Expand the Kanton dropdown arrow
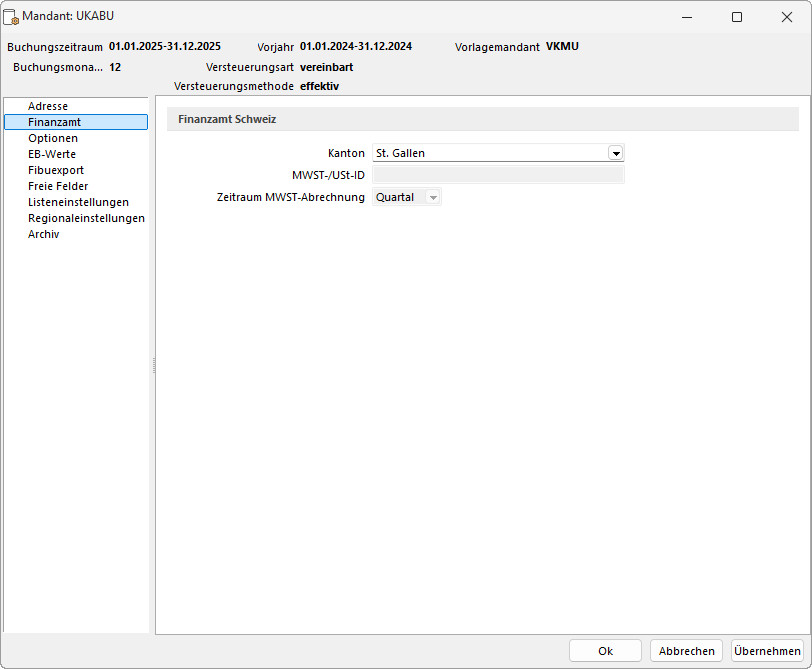Image resolution: width=812 pixels, height=669 pixels. pos(615,153)
